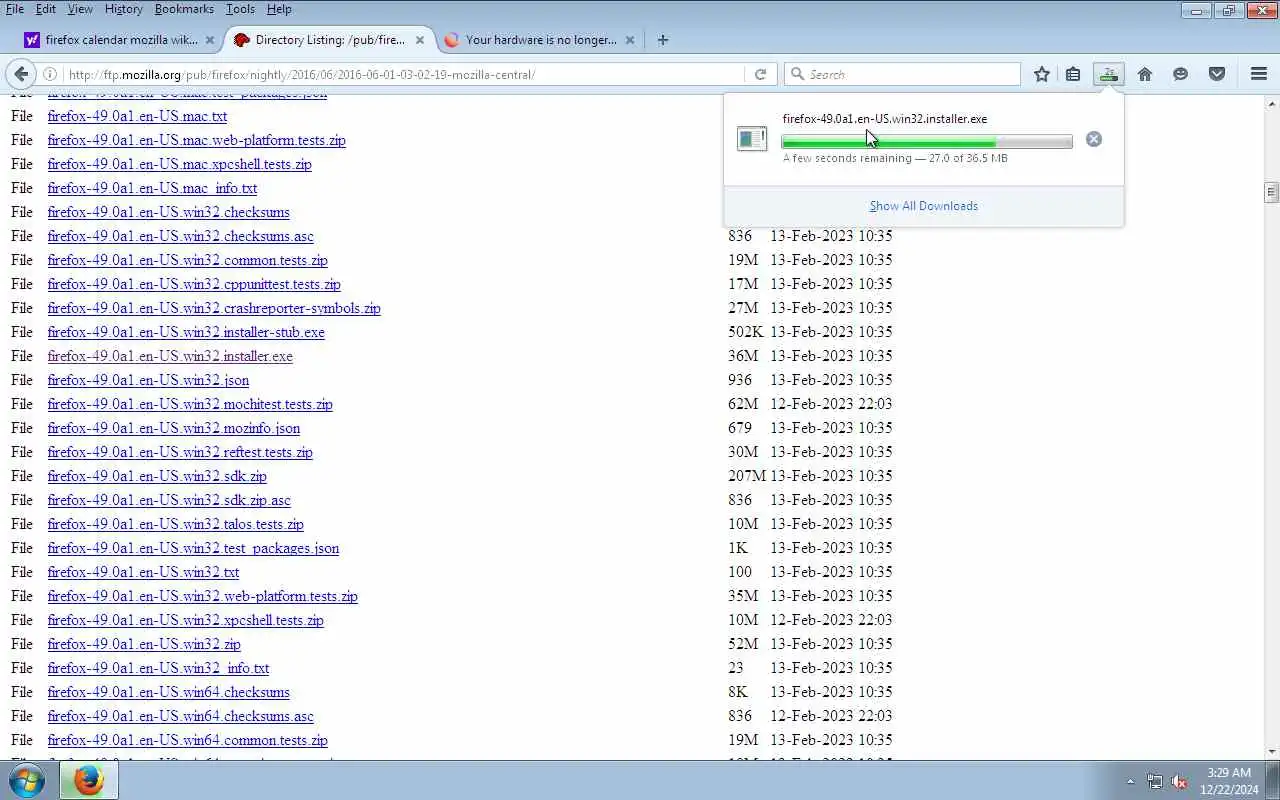Image resolution: width=1280 pixels, height=800 pixels.
Task: Open firefox-49.0a1.en-US.win32.crashreporter-symbols.zip link
Action: point(214,308)
